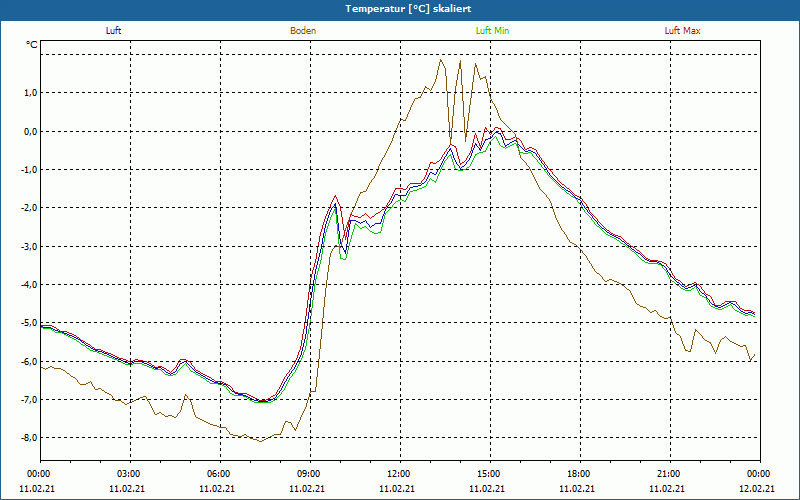Click the '-6,0' y-axis value
Screen dimensions: 800x500
pyautogui.click(x=29, y=361)
